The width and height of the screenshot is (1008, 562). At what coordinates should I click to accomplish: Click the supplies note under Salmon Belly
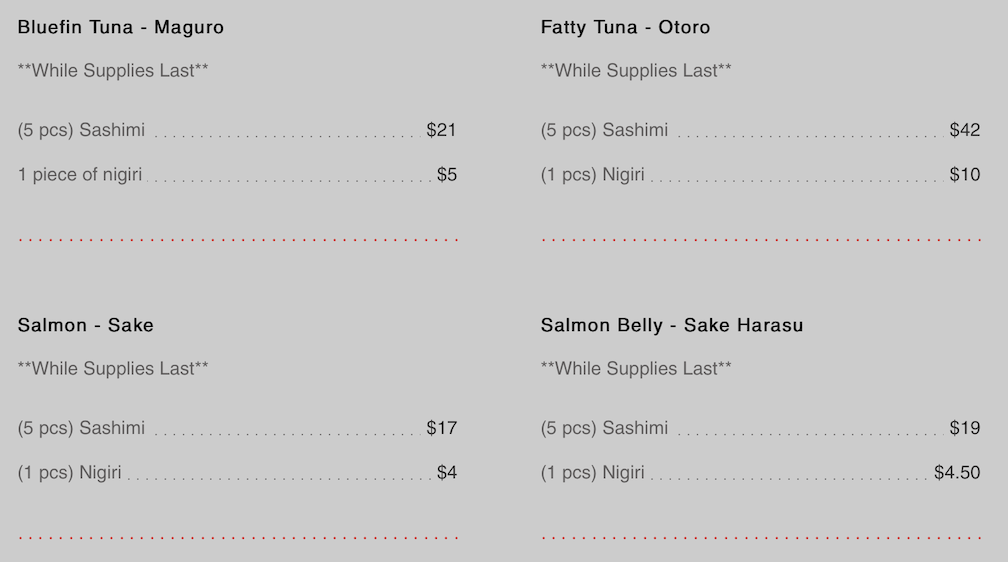coord(636,369)
